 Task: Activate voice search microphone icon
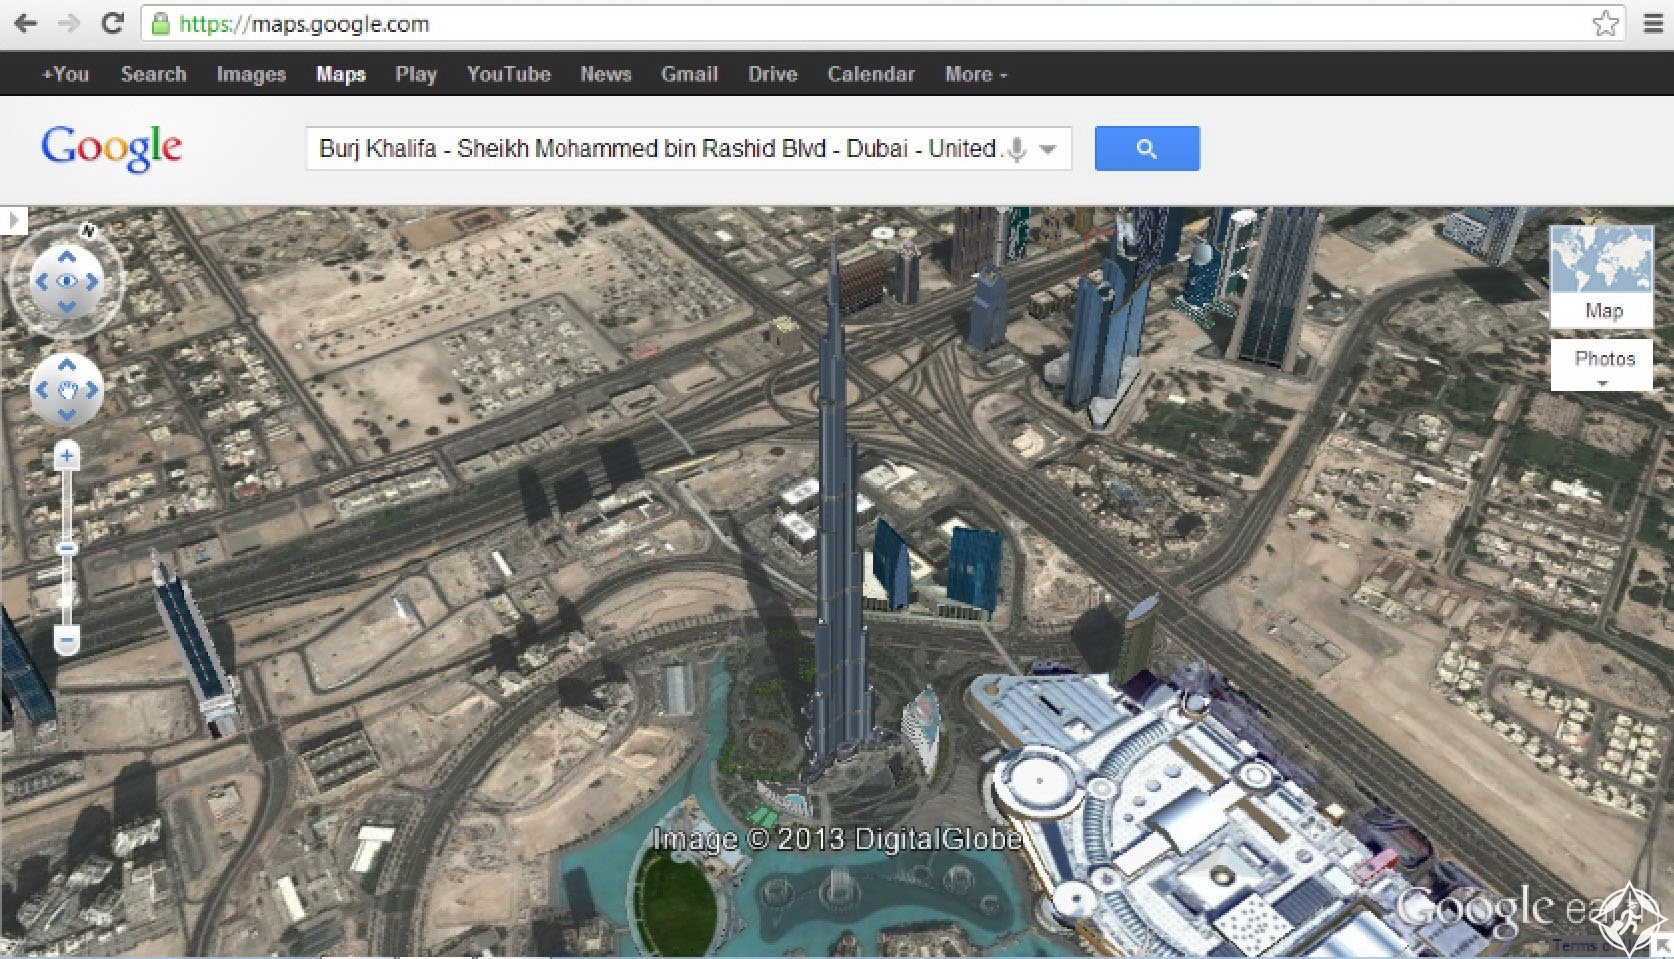pos(1017,150)
